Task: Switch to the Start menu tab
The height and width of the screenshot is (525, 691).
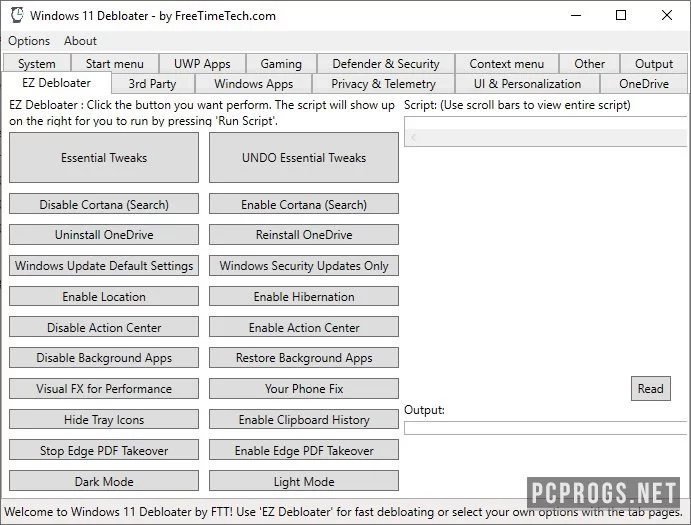Action: pyautogui.click(x=115, y=64)
